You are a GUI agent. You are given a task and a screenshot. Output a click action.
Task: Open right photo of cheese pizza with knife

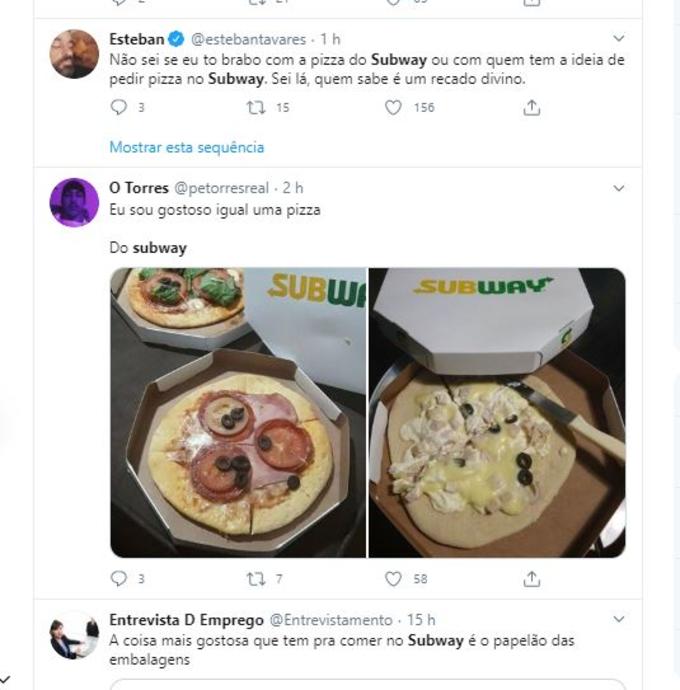[497, 412]
